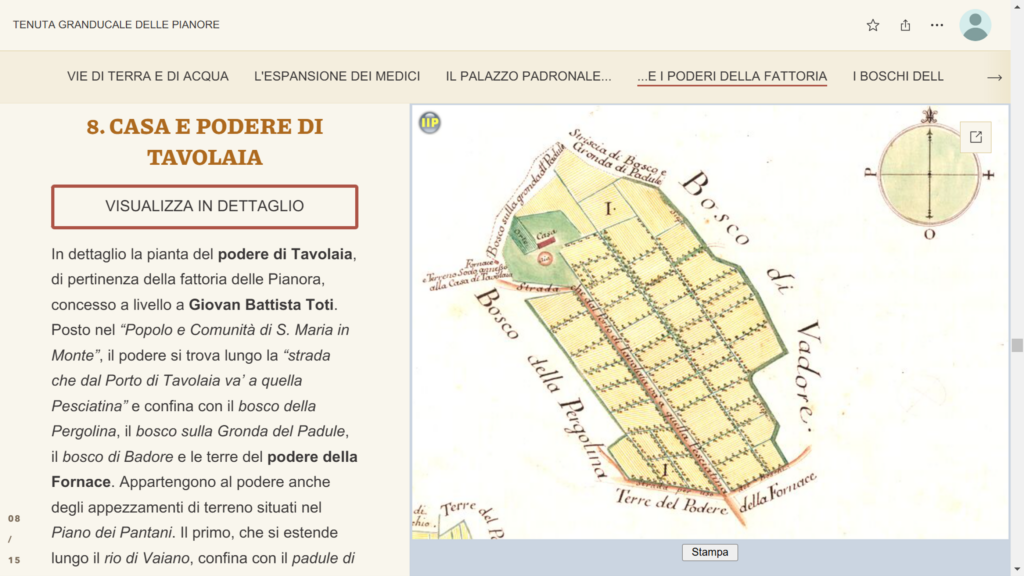The width and height of the screenshot is (1024, 576).
Task: Advance tabs with the right arrow
Action: (994, 77)
